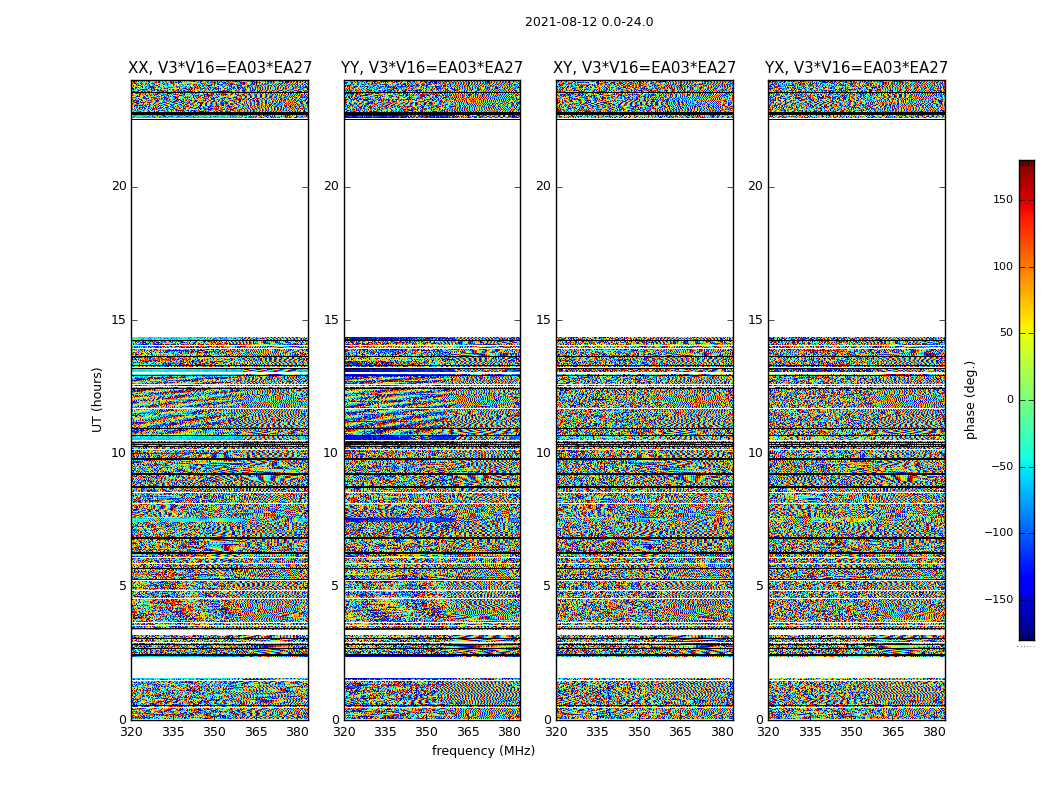Click the 15 hour tick of XX plot
1050x800 pixels.
119,320
